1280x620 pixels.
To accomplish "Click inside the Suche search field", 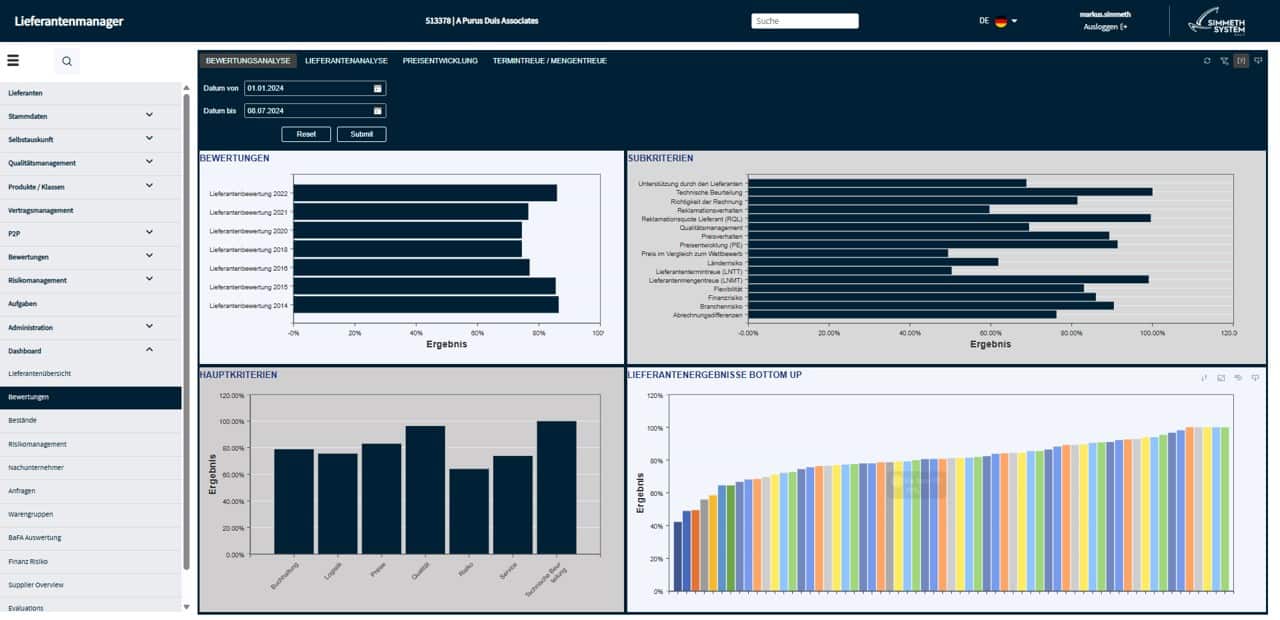I will pyautogui.click(x=804, y=20).
